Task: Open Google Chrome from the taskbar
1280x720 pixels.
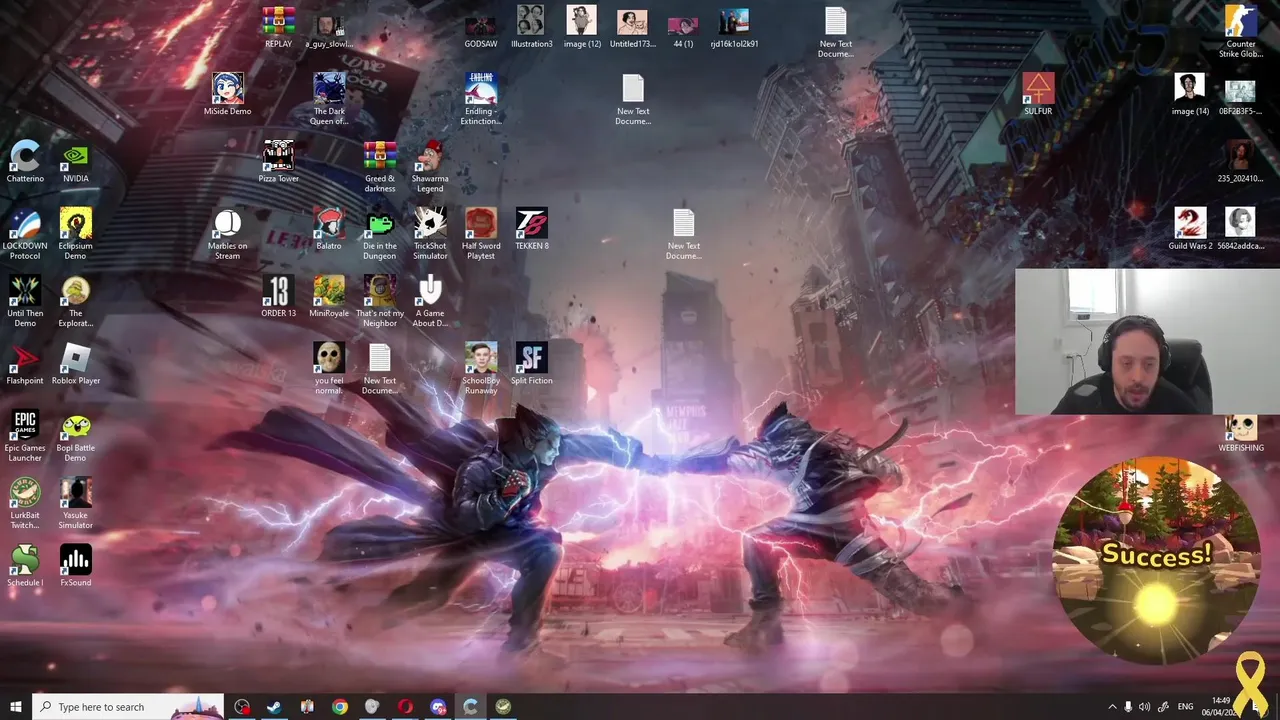Action: (x=340, y=707)
